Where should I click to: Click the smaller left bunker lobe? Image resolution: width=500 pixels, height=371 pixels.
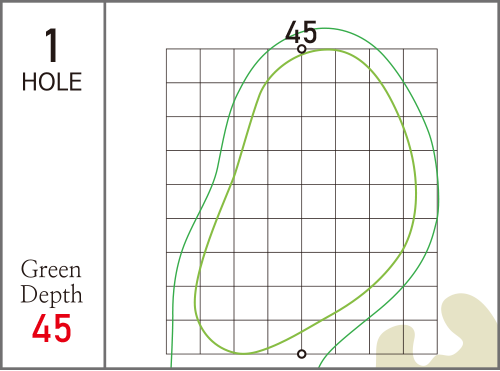[395, 347]
